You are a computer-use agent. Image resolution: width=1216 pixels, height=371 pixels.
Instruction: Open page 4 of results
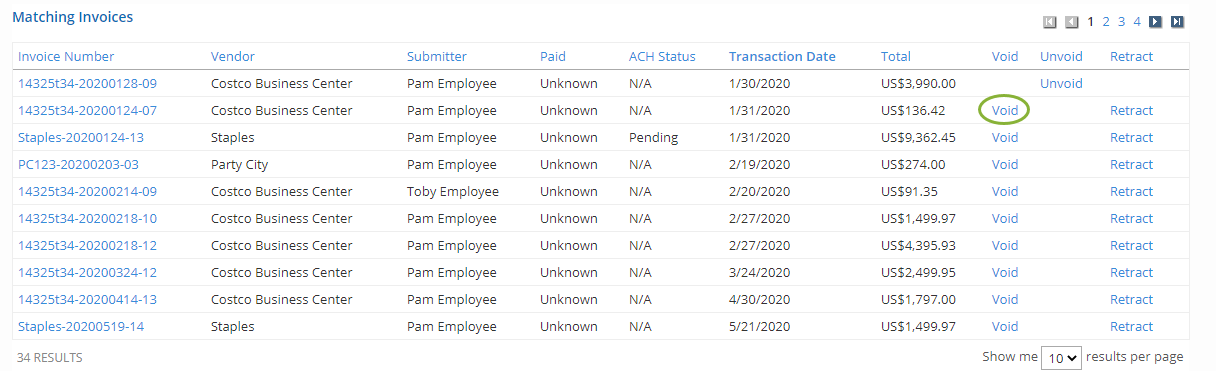pos(1137,21)
